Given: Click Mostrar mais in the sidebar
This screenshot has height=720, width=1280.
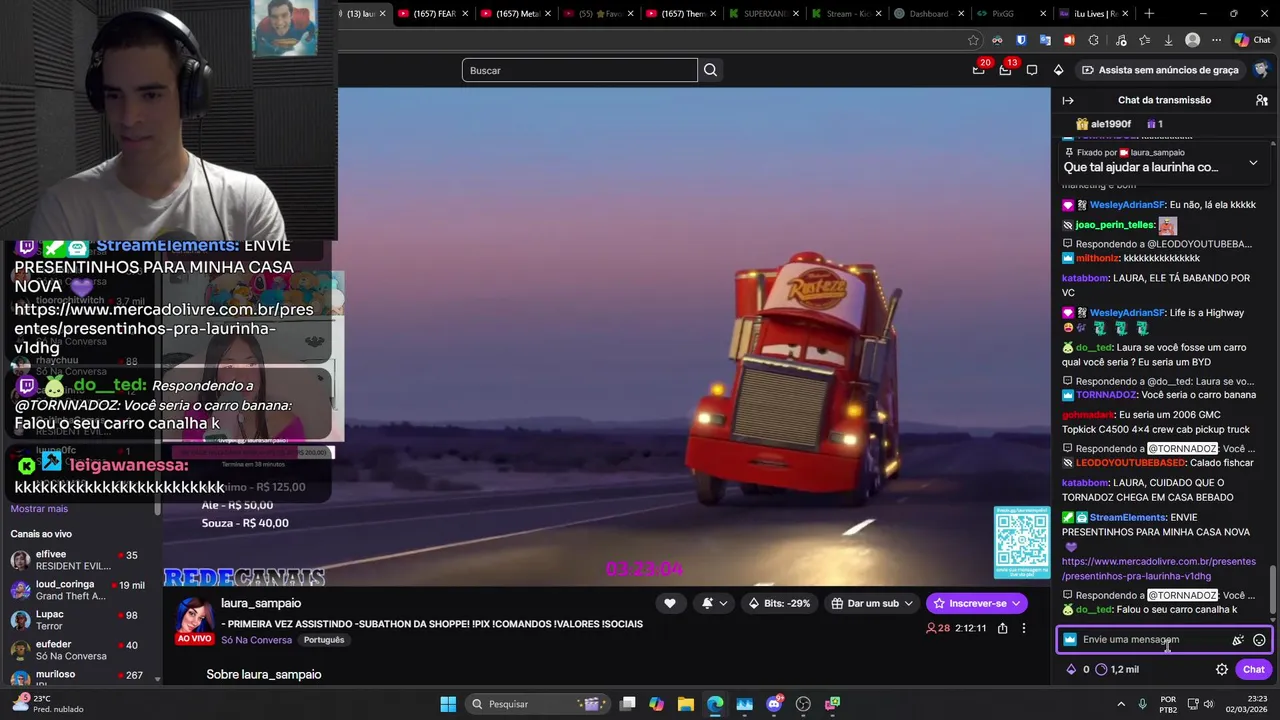Looking at the screenshot, I should [x=39, y=509].
